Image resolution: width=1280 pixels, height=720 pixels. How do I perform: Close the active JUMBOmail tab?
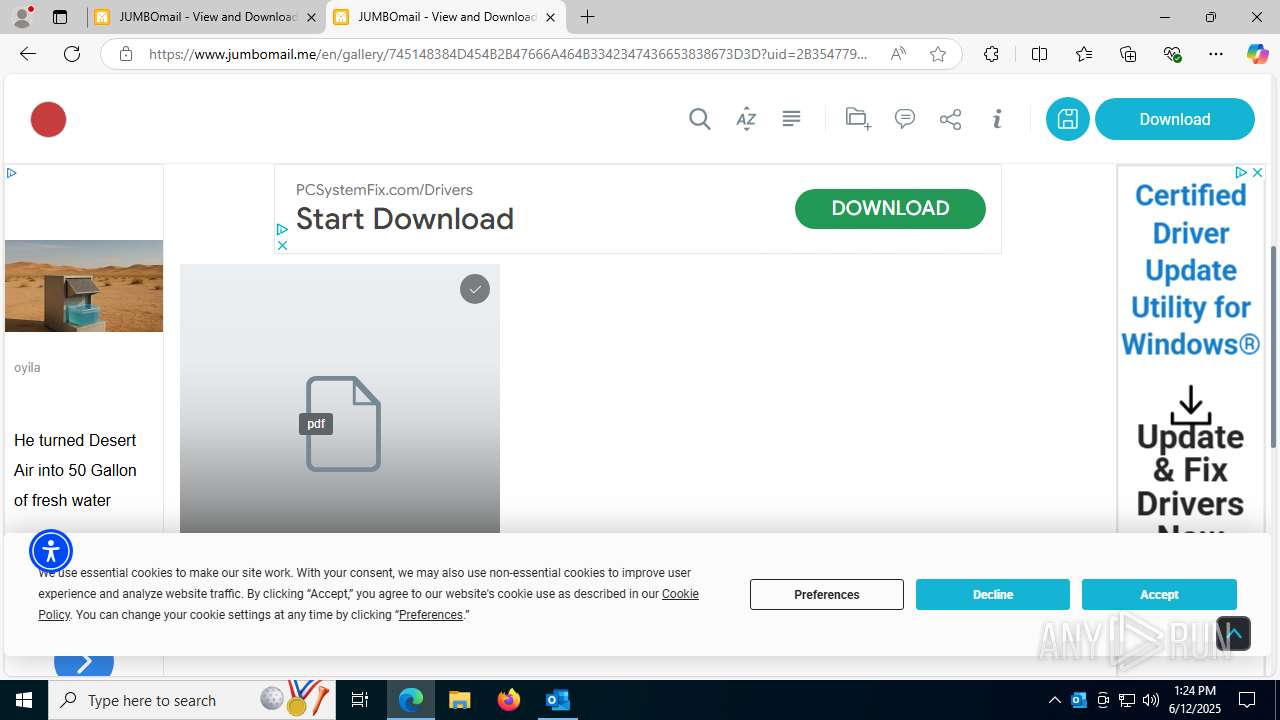[x=550, y=17]
